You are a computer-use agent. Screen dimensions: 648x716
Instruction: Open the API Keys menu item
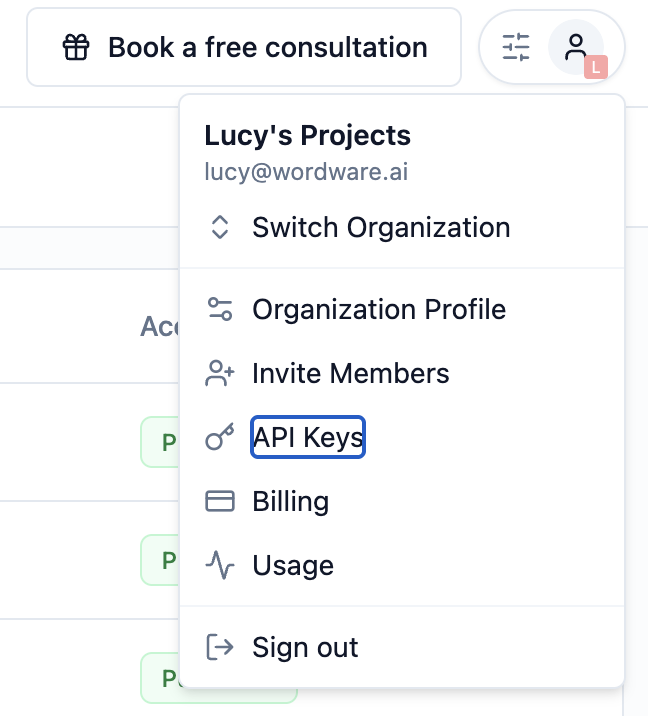tap(308, 437)
